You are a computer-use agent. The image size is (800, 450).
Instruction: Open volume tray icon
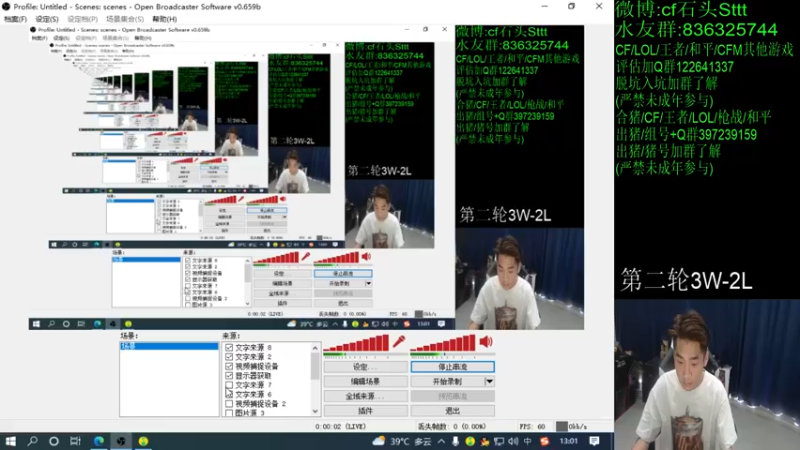click(x=513, y=441)
